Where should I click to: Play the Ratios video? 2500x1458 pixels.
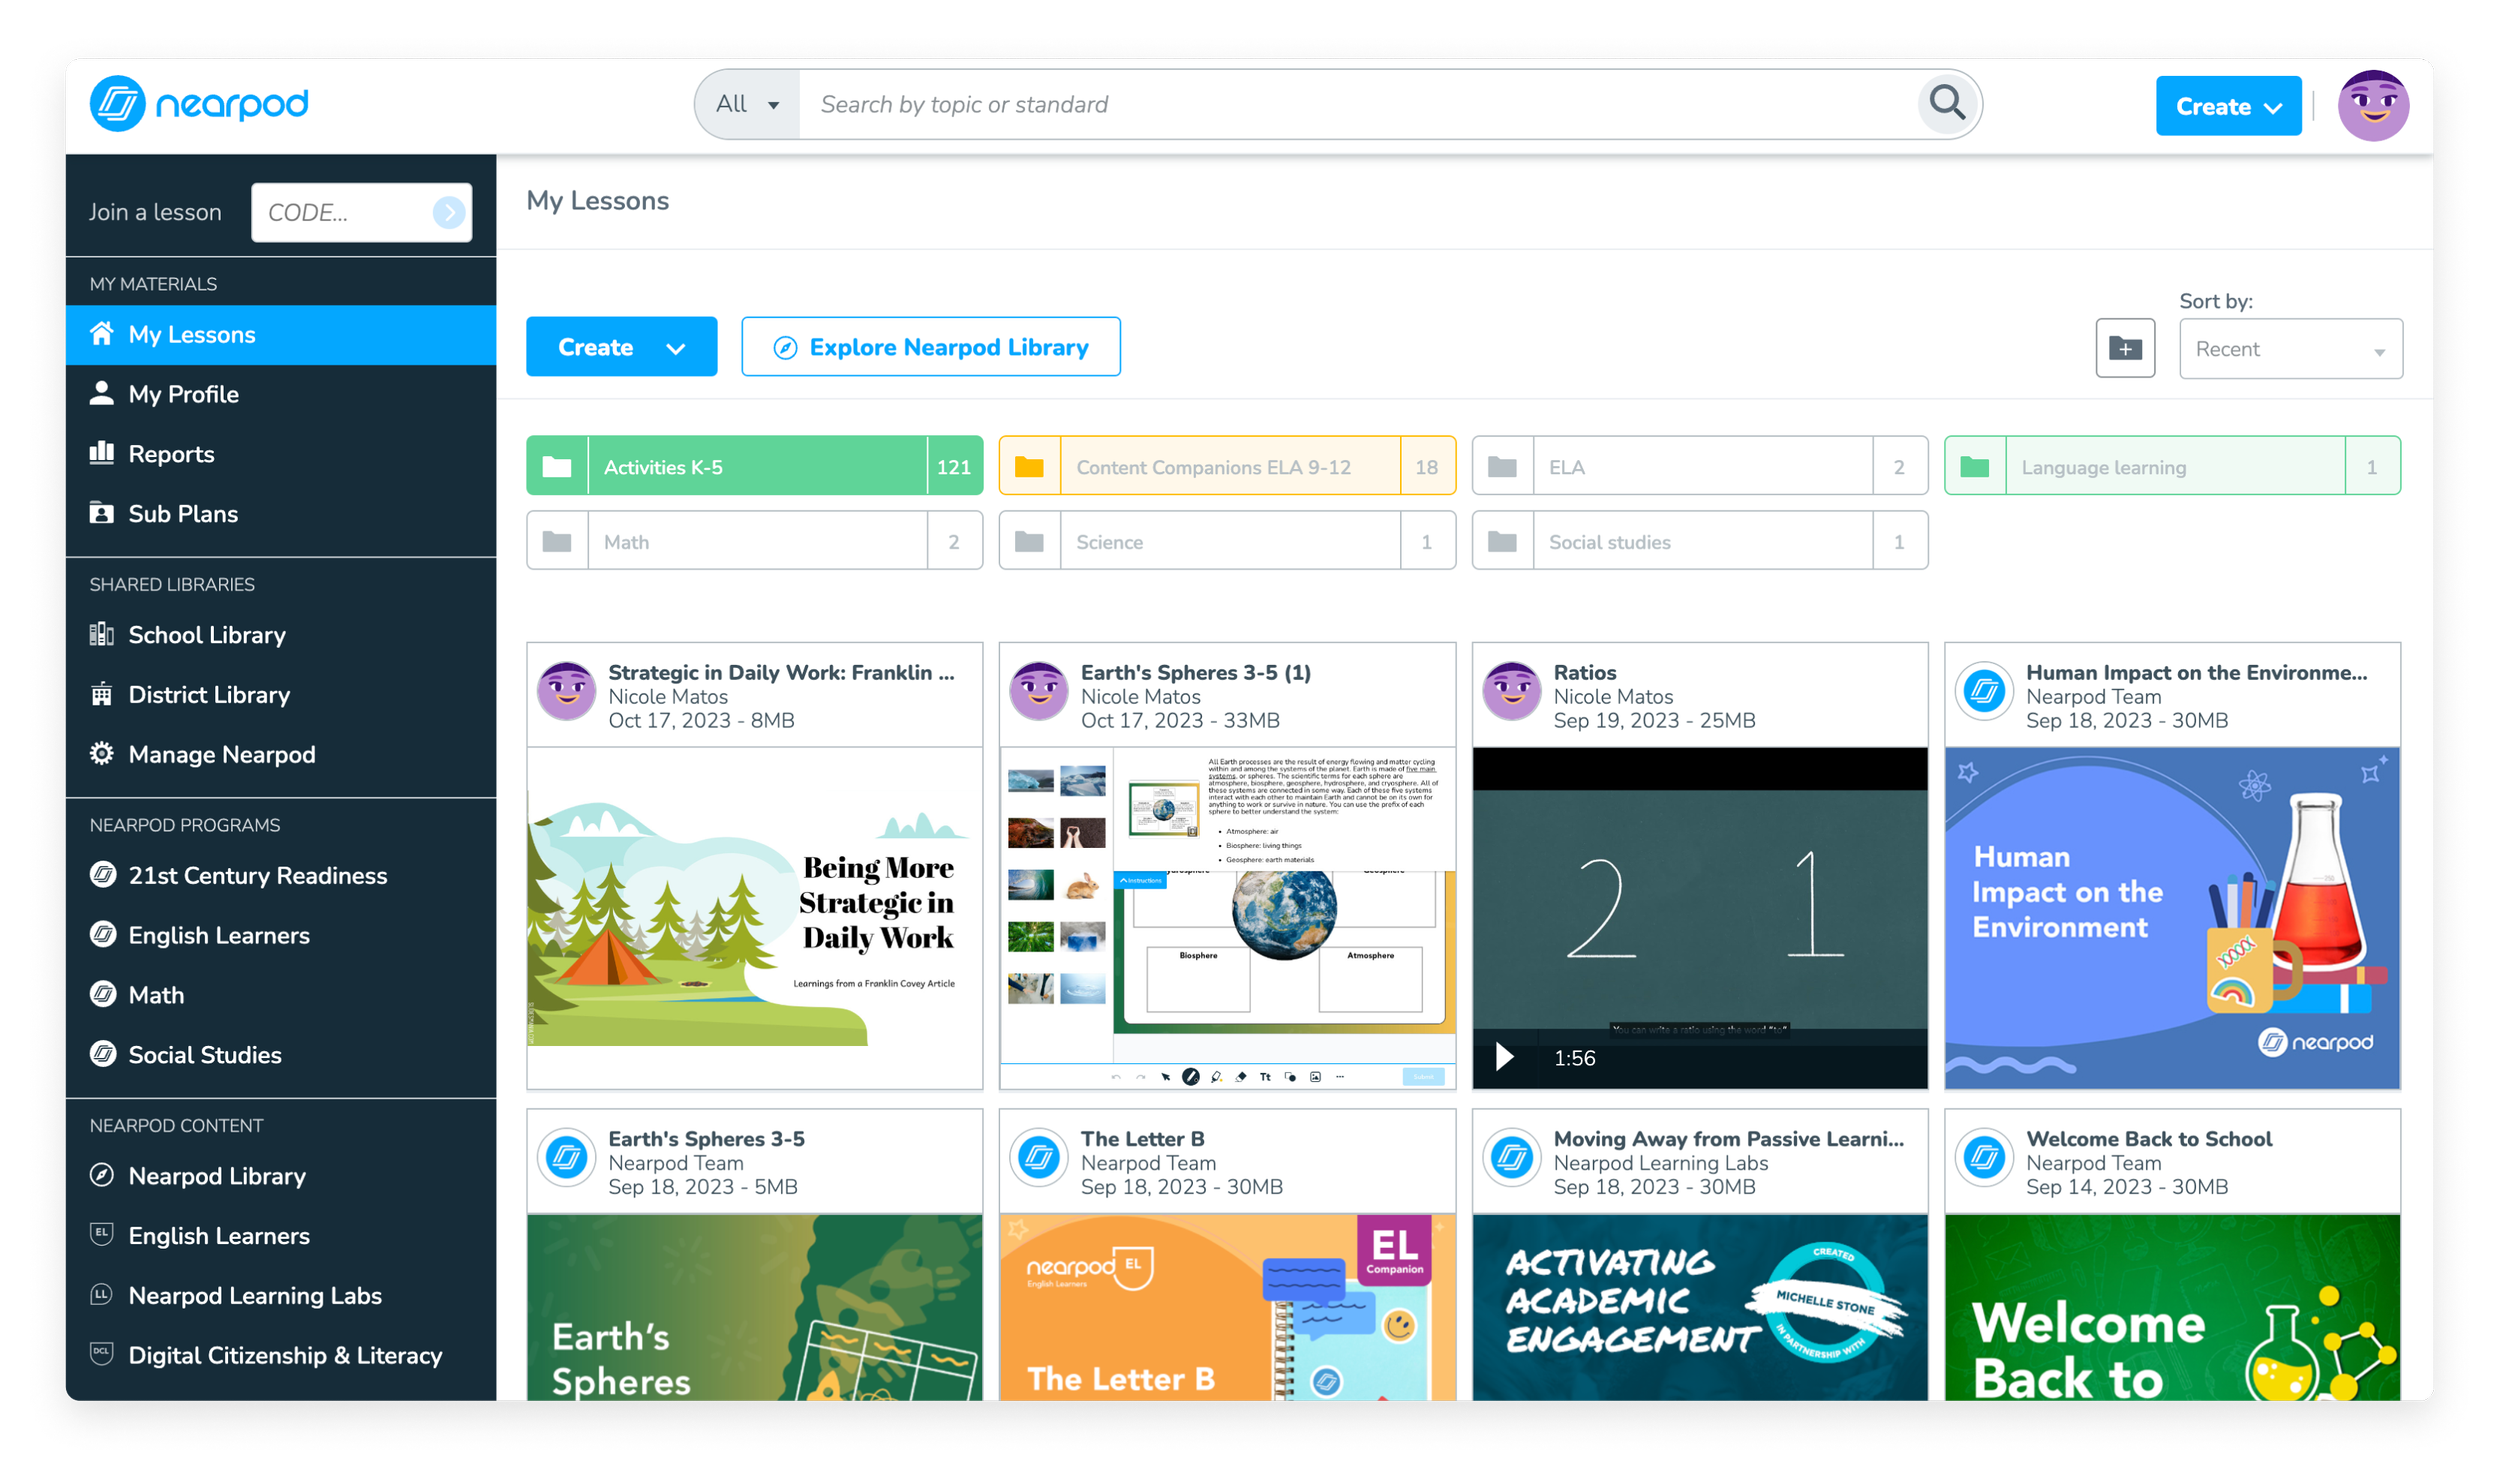click(x=1503, y=1057)
